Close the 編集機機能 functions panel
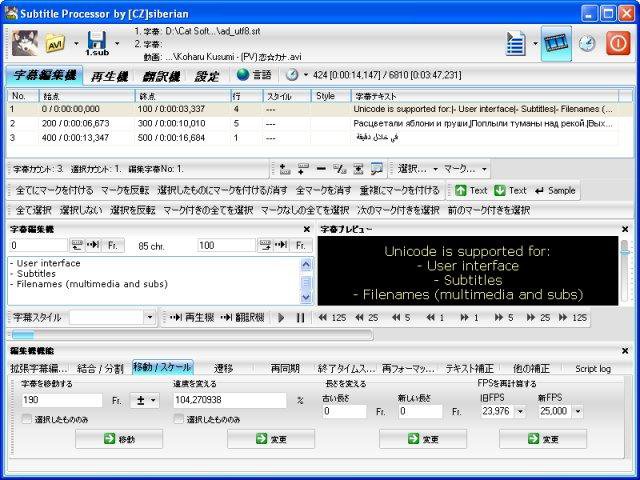The height and width of the screenshot is (480, 640). point(625,351)
